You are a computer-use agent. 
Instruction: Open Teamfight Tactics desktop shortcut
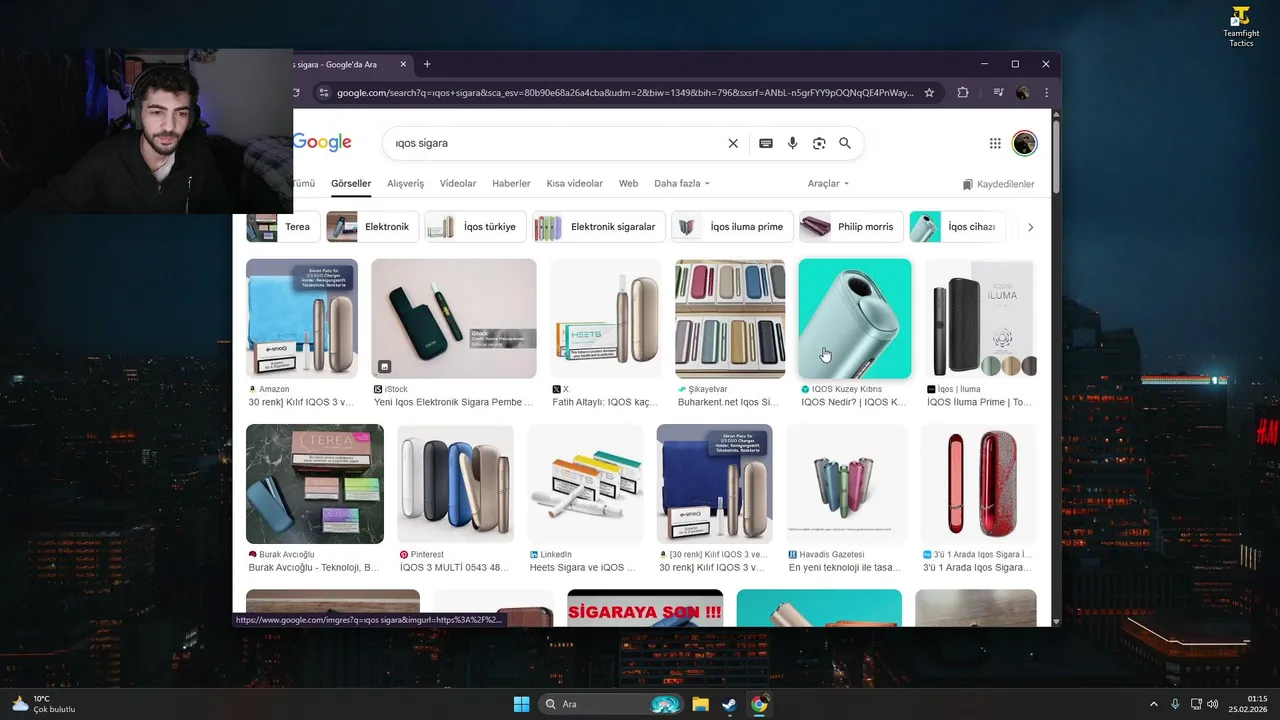(x=1241, y=27)
